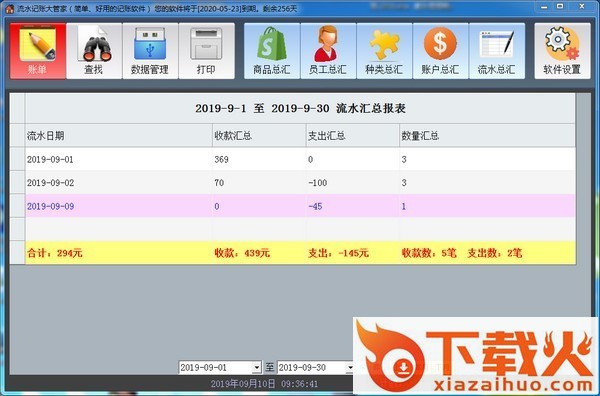Image resolution: width=600 pixels, height=396 pixels.
Task: Open 种类总汇 puzzle piece summary
Action: [x=385, y=51]
